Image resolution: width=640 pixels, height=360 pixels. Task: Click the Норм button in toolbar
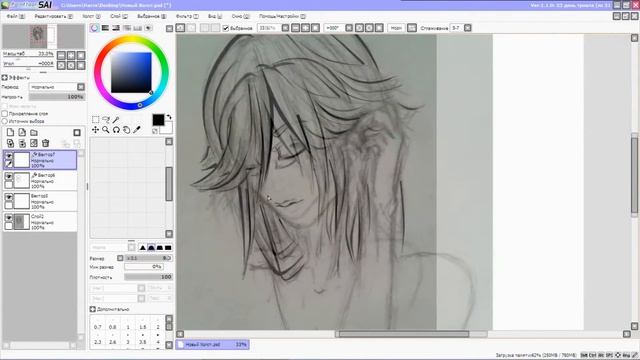[x=396, y=28]
